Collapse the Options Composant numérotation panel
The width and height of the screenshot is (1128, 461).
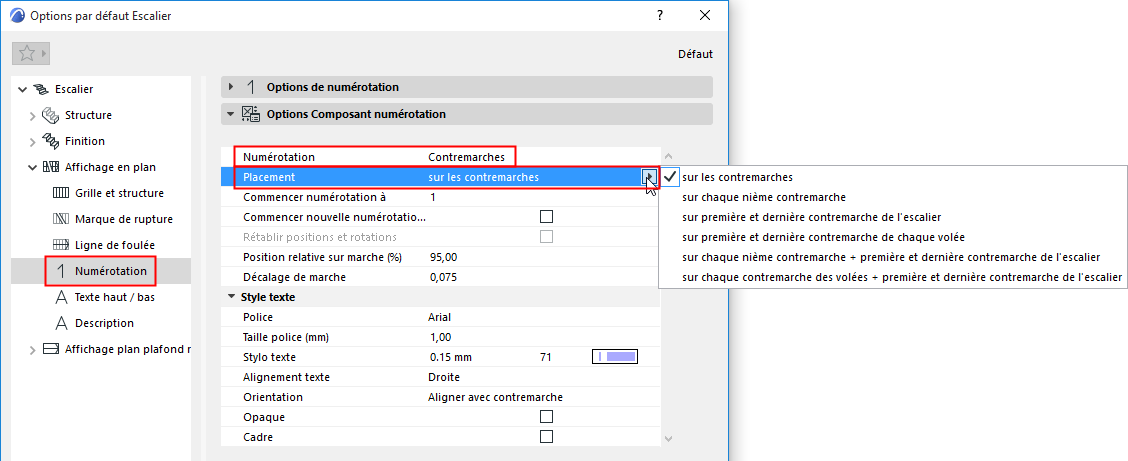[x=231, y=114]
